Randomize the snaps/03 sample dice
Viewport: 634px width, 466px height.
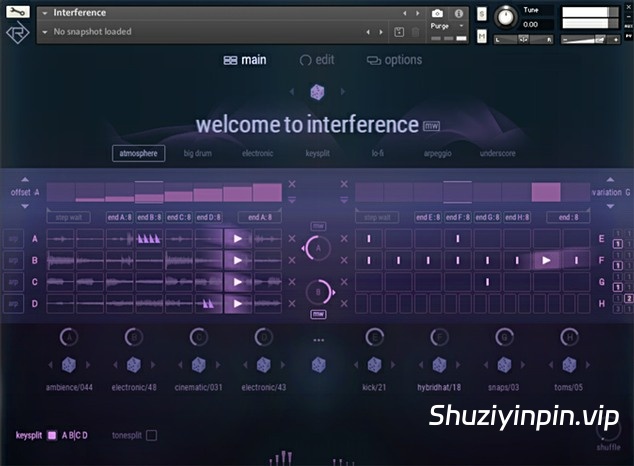(x=504, y=365)
